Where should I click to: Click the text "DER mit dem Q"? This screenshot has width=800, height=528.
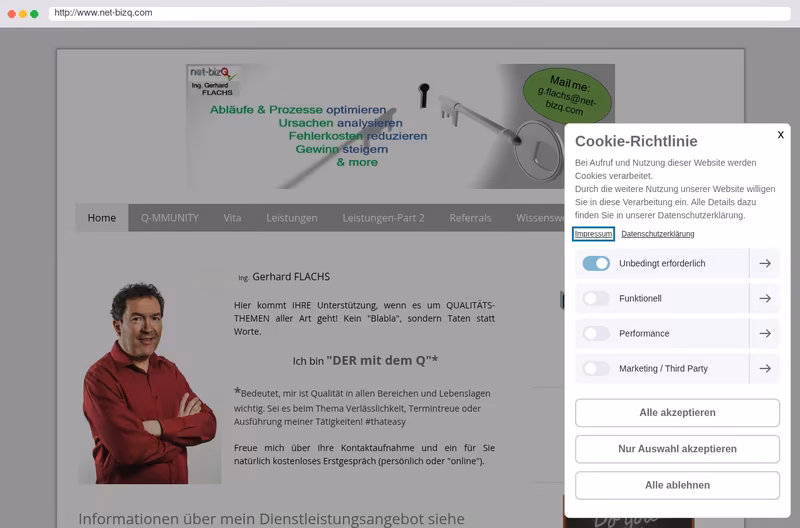pyautogui.click(x=382, y=360)
